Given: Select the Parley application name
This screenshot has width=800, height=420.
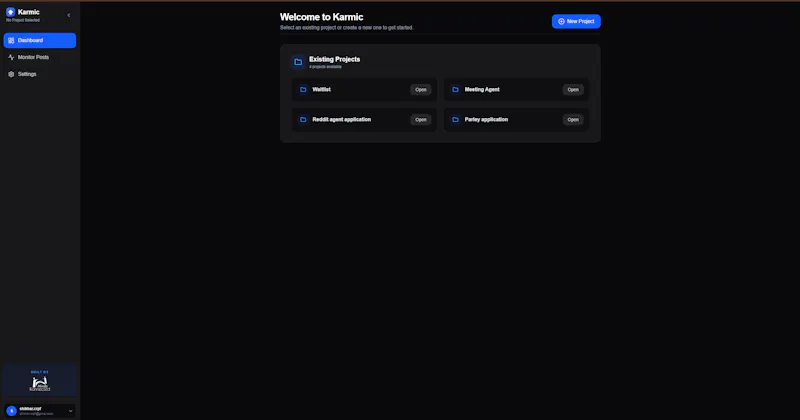Looking at the screenshot, I should 486,119.
